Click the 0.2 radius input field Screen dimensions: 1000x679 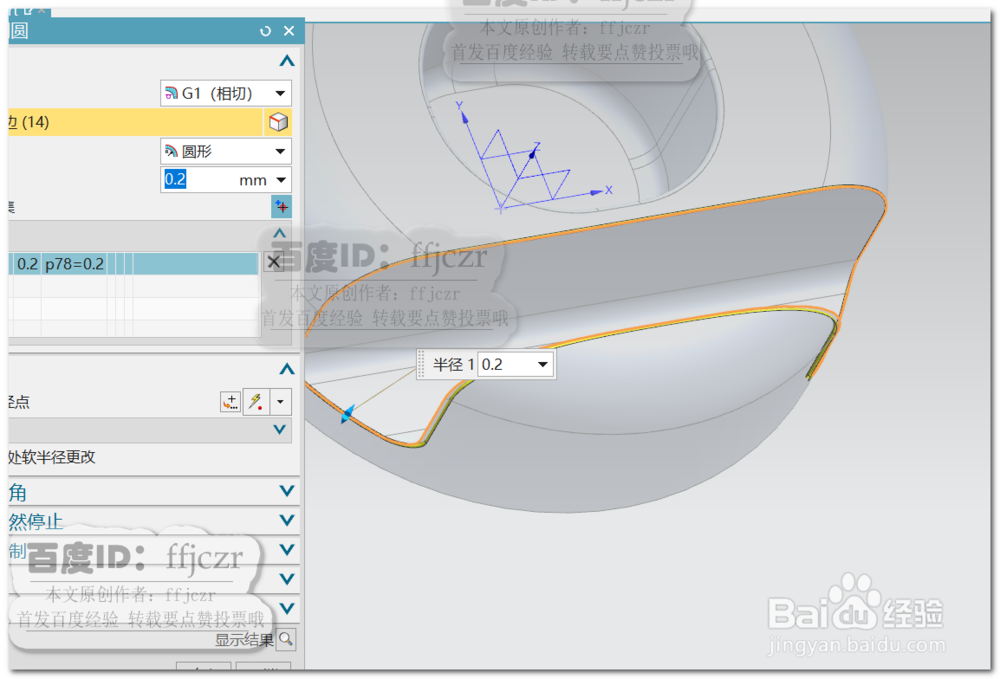[199, 180]
